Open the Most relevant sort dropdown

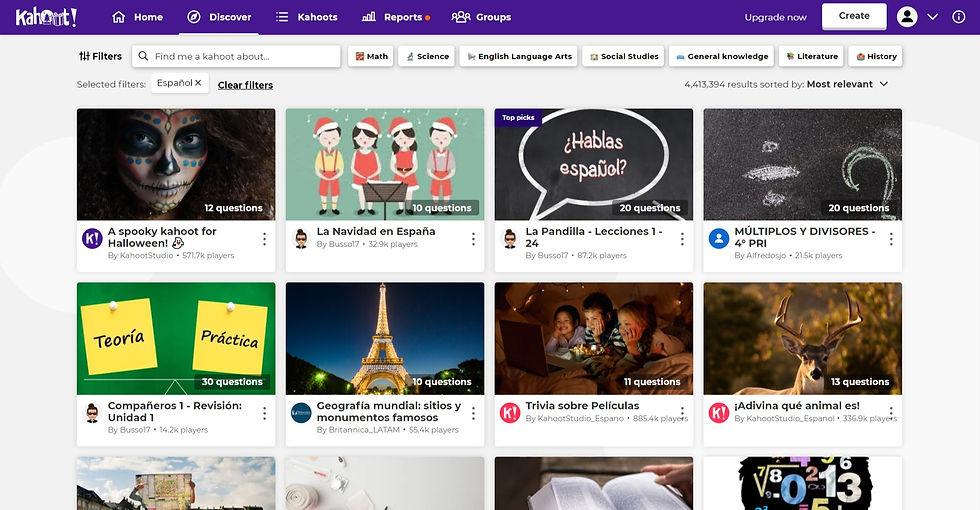(x=847, y=84)
